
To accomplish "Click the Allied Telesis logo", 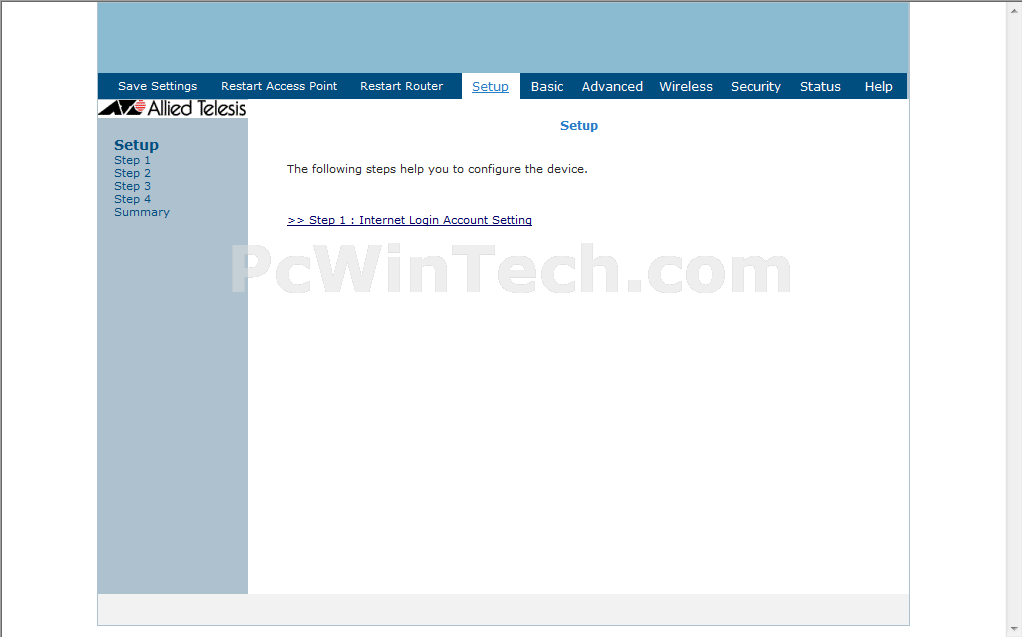I will pyautogui.click(x=173, y=108).
